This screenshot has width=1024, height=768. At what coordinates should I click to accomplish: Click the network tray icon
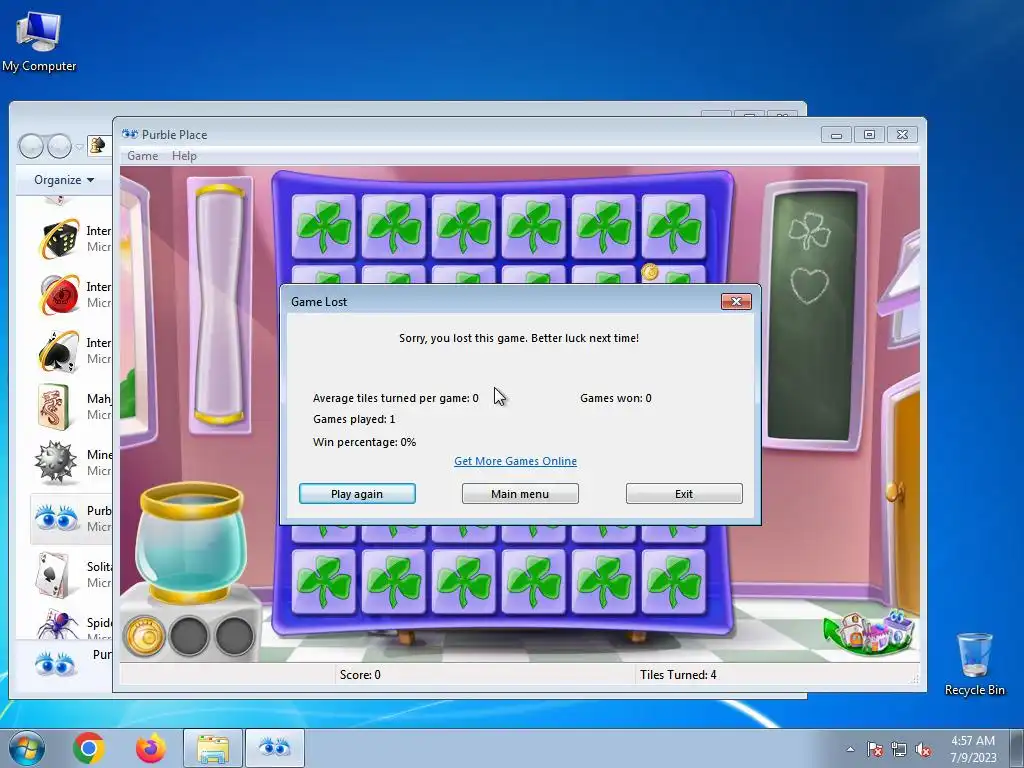tap(899, 749)
